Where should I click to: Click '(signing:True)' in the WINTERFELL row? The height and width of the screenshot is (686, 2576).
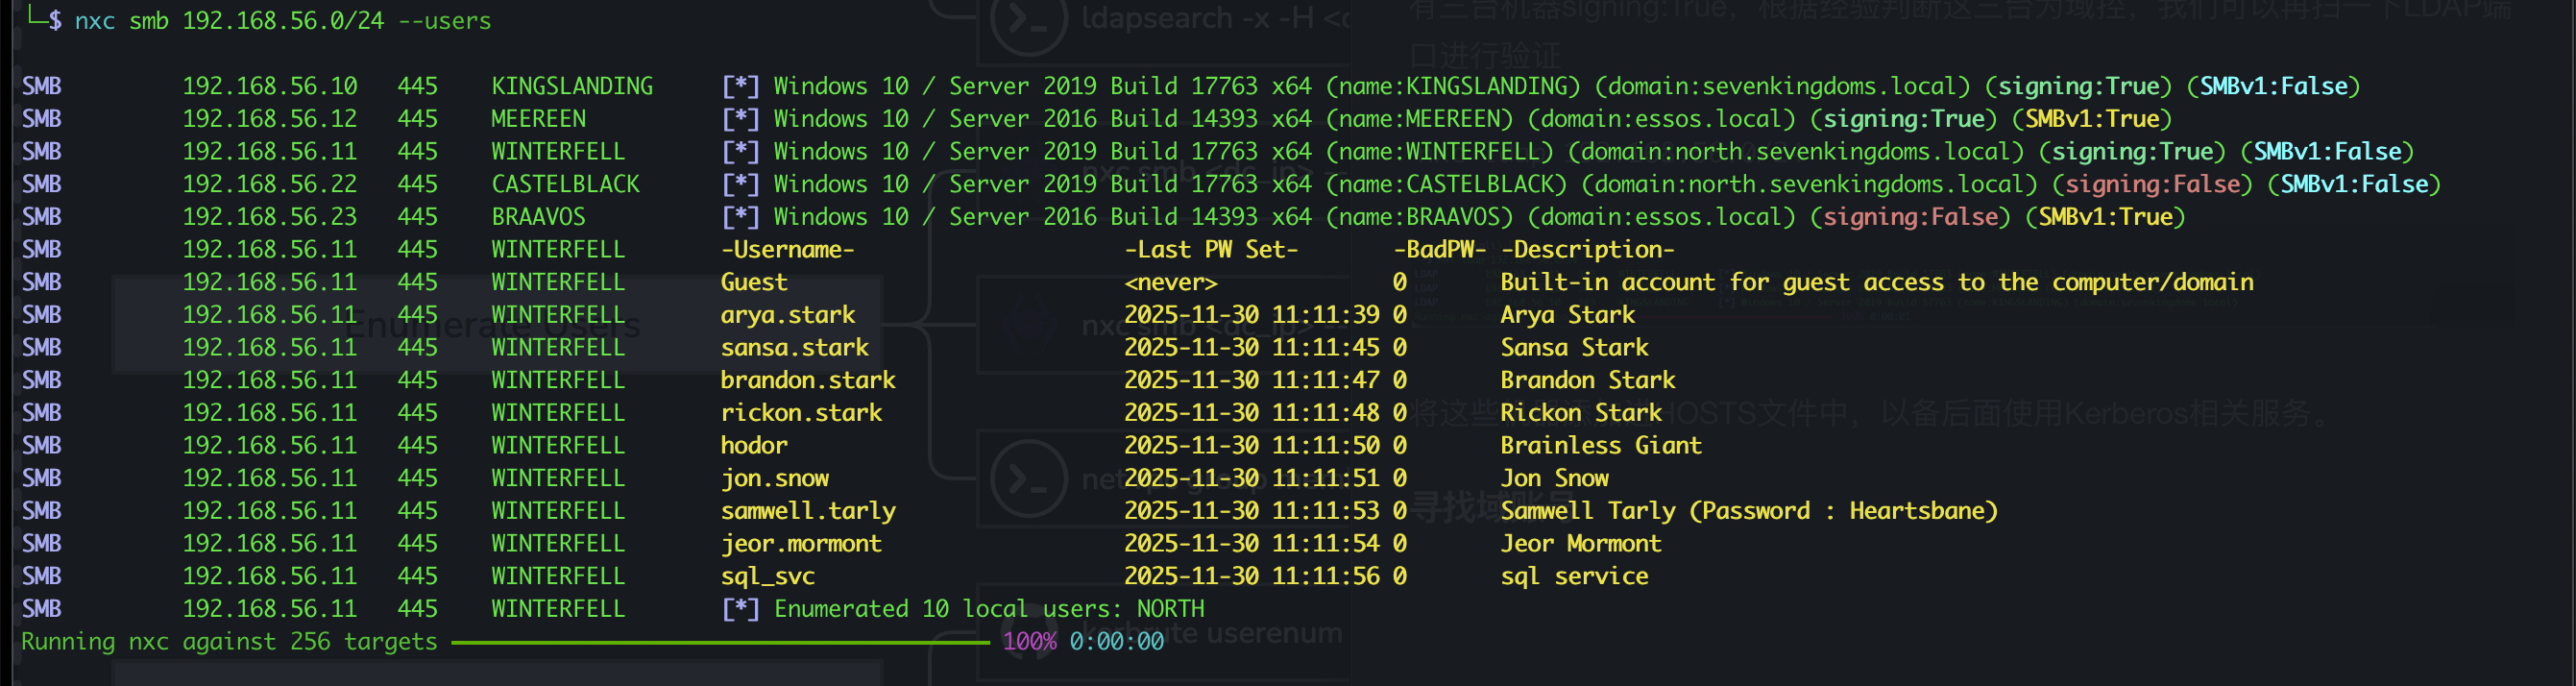[2132, 152]
